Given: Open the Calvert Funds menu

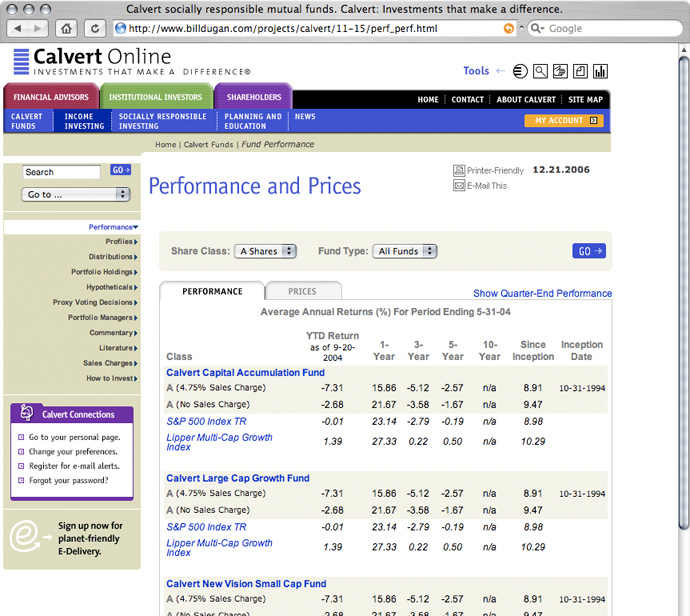Looking at the screenshot, I should pyautogui.click(x=27, y=121).
